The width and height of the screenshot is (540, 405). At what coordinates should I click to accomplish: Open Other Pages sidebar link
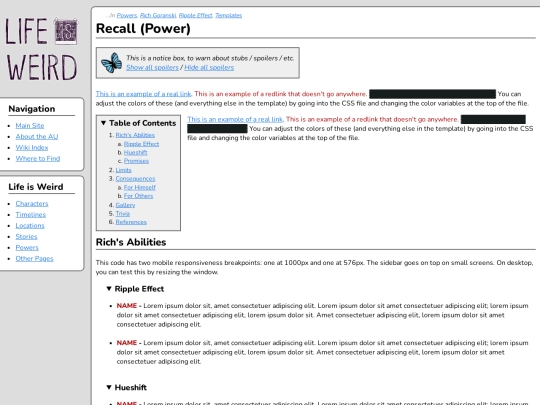coord(34,259)
